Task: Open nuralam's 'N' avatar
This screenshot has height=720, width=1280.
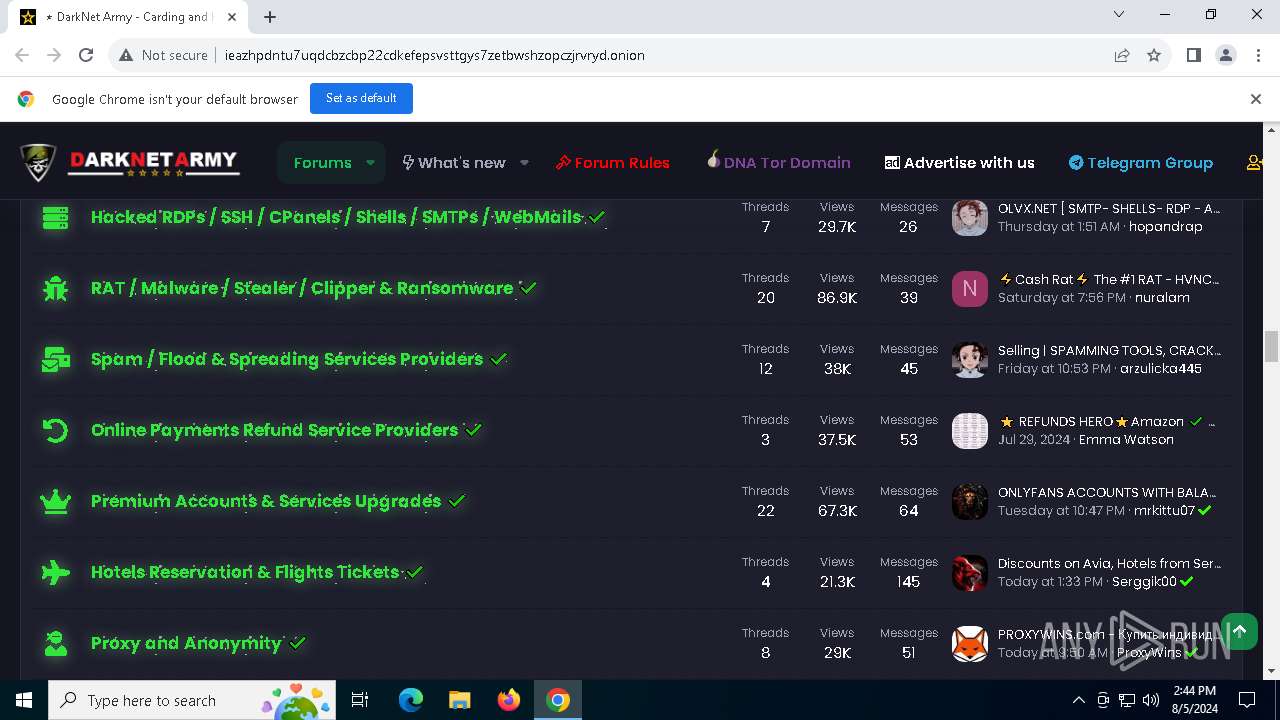Action: coord(969,288)
